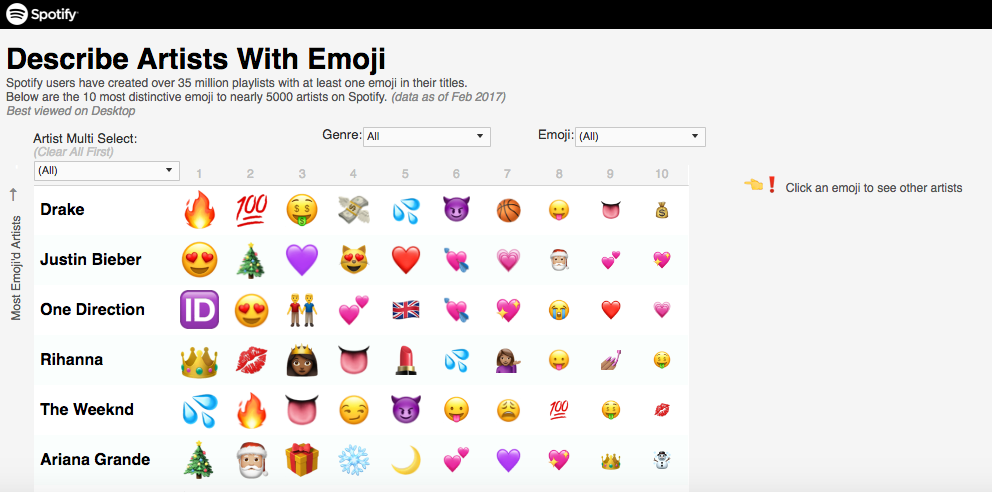Click Drake's purple devil emoji
Image resolution: width=992 pixels, height=492 pixels.
(457, 210)
